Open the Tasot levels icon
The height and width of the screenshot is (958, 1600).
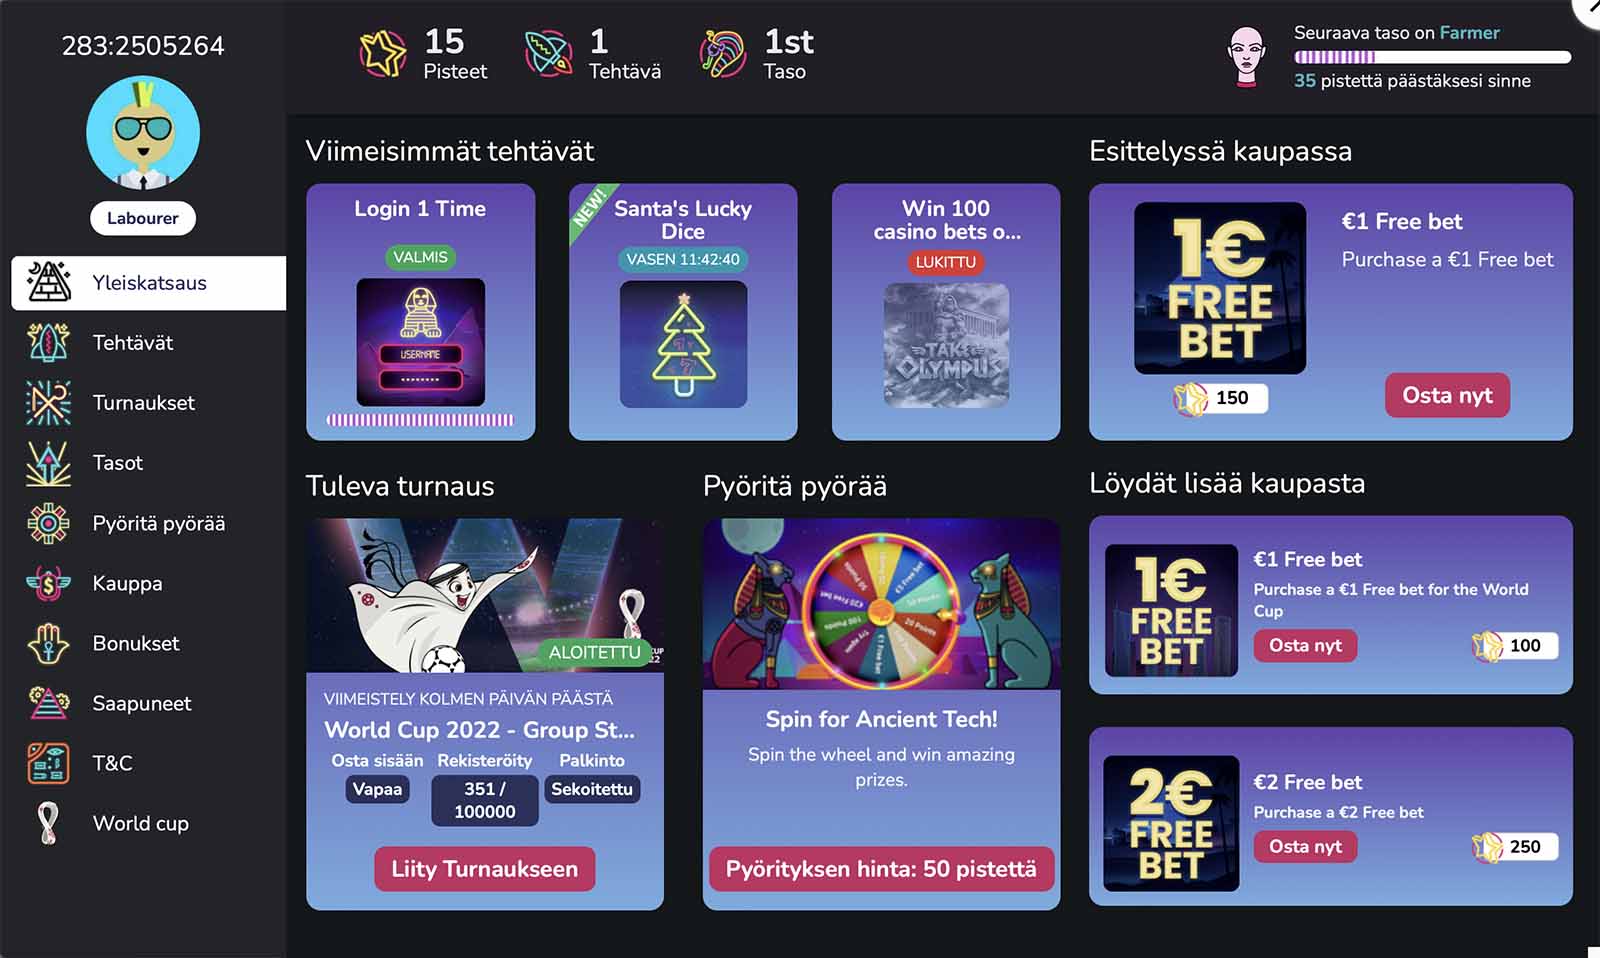[48, 463]
